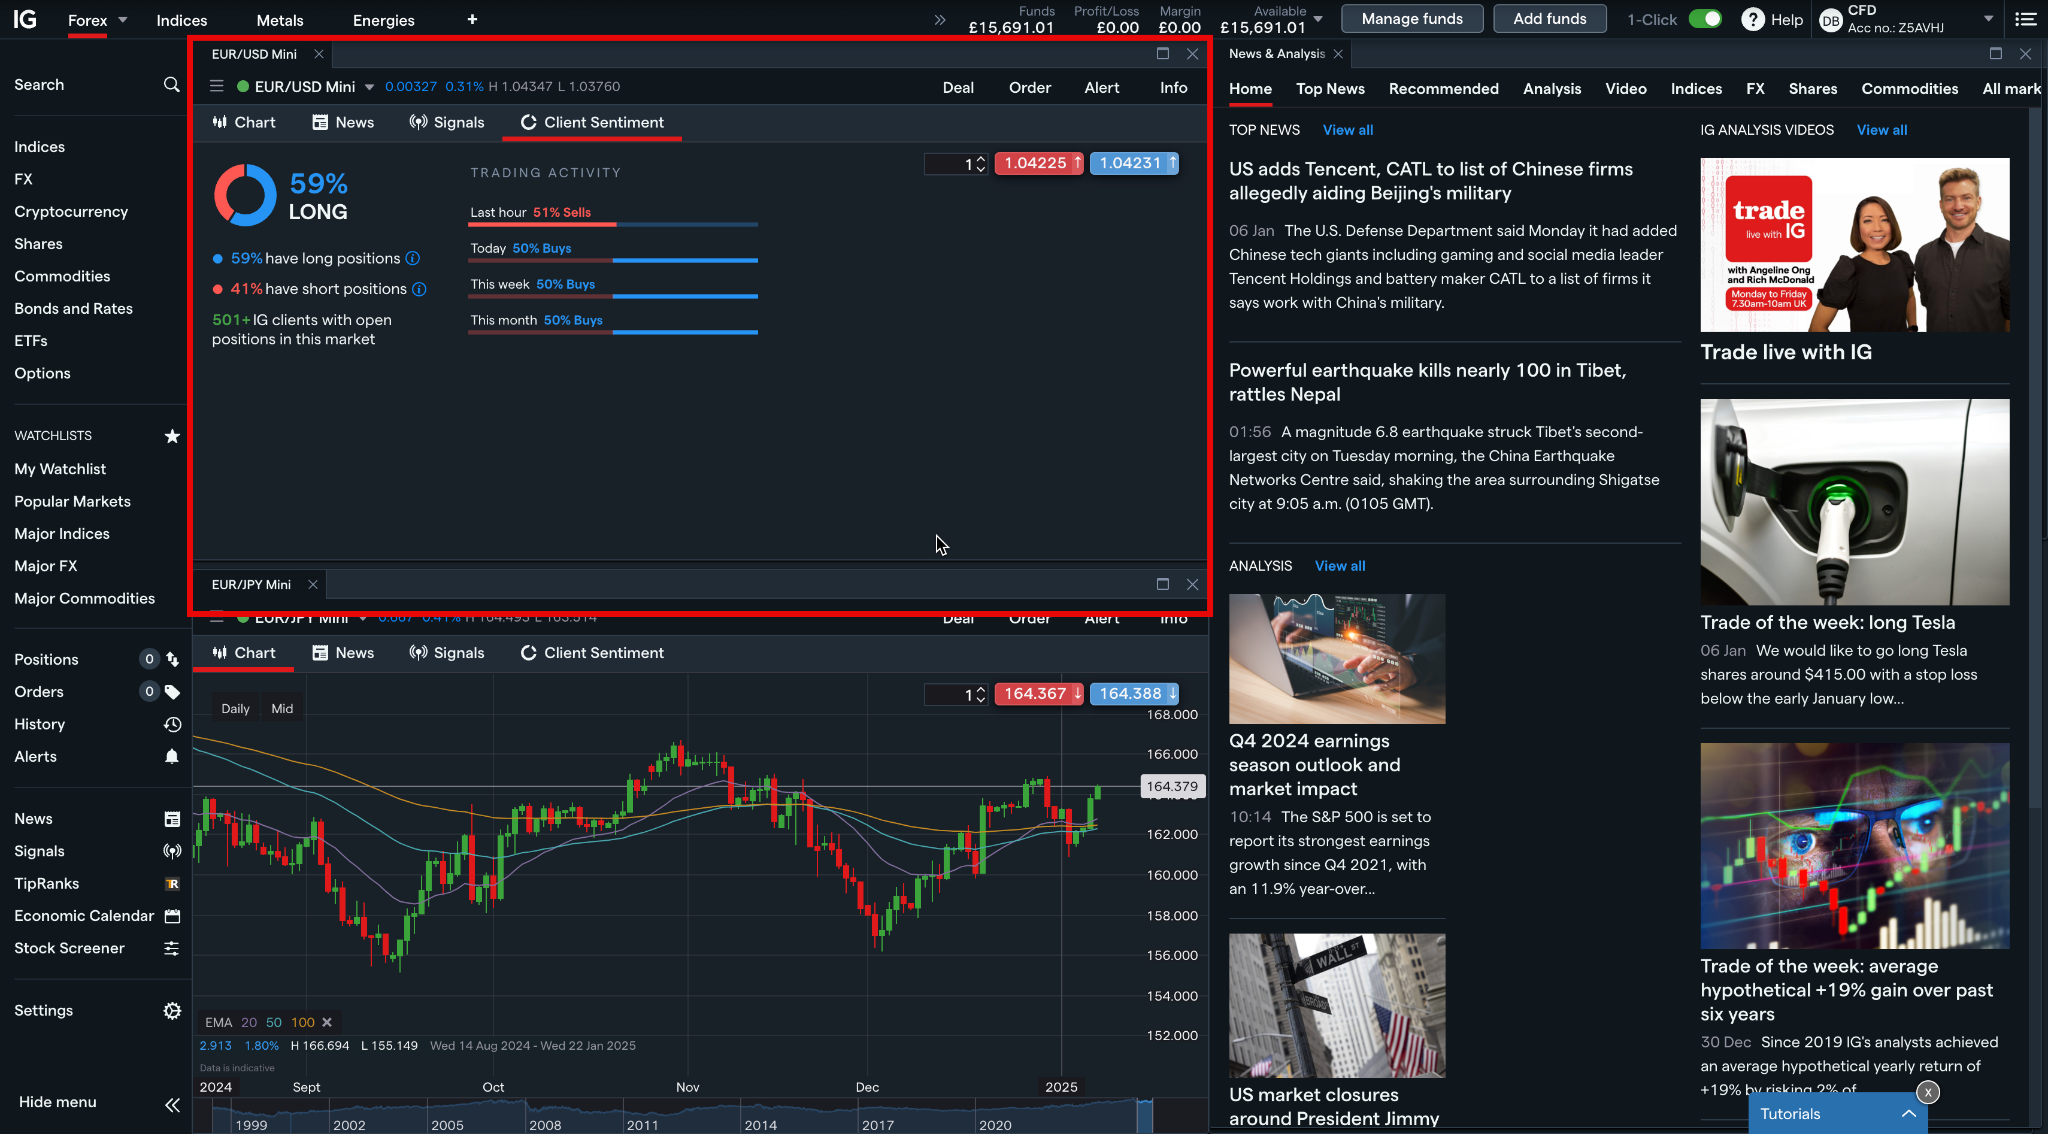Open trade History via the clock icon
The image size is (2048, 1134).
coord(171,724)
